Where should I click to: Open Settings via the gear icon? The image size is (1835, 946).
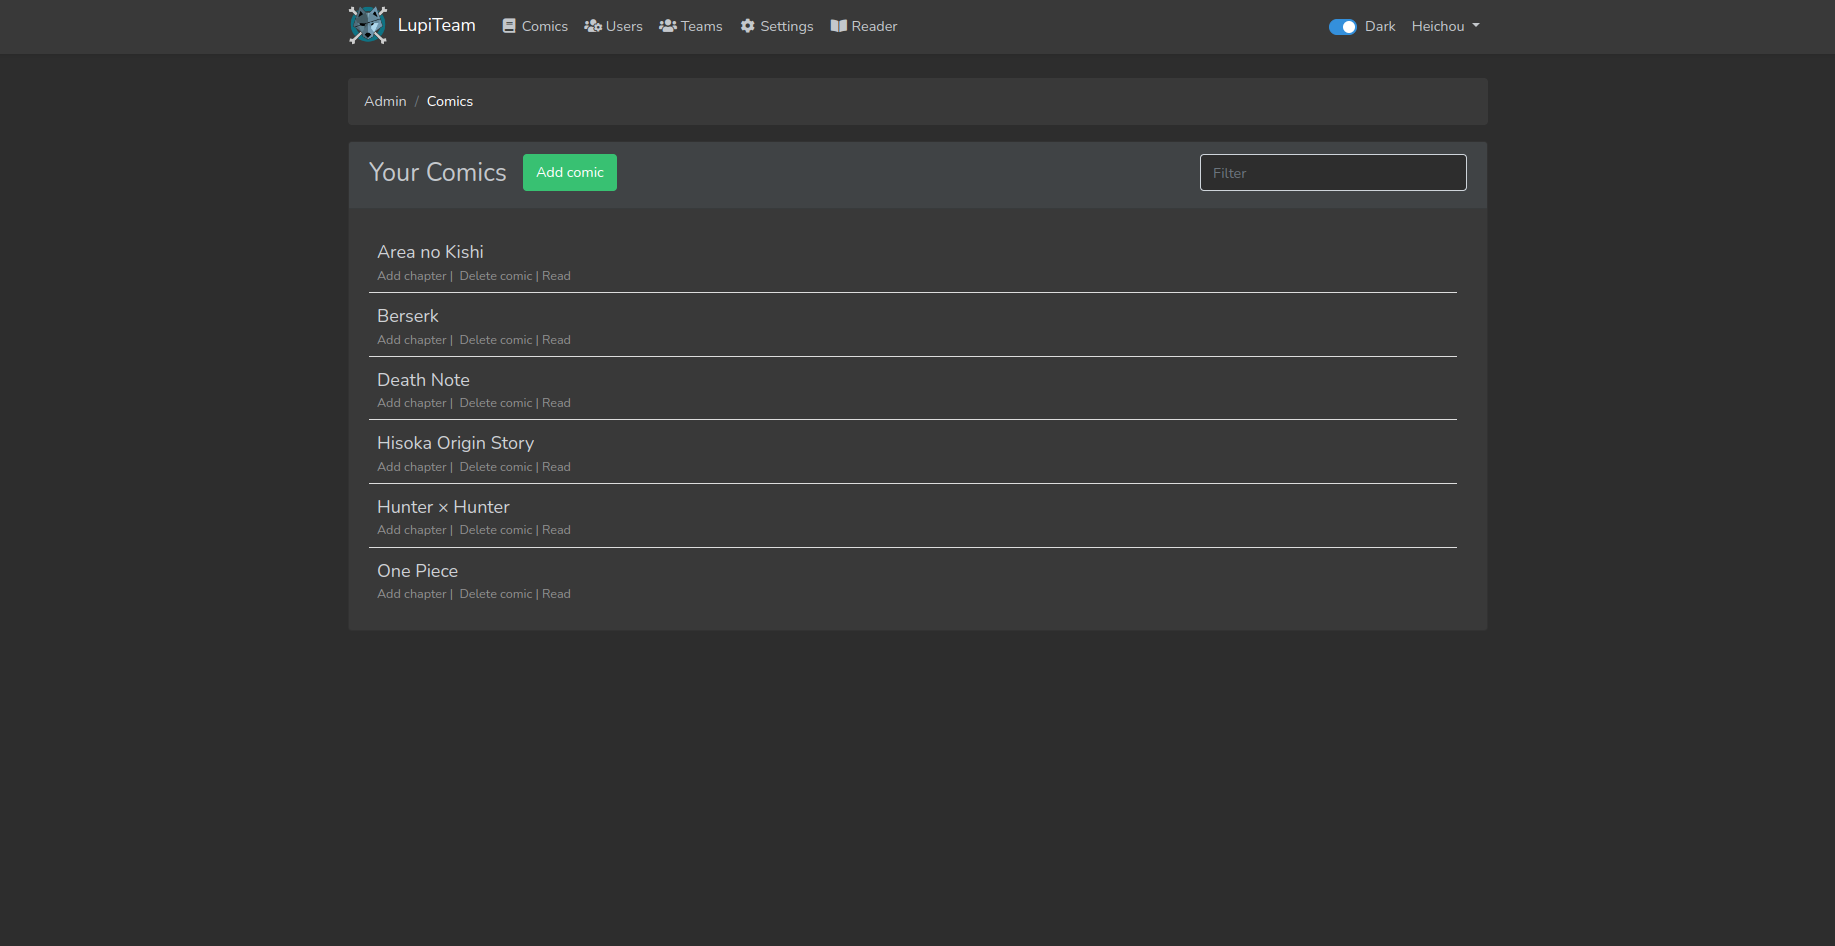[747, 25]
